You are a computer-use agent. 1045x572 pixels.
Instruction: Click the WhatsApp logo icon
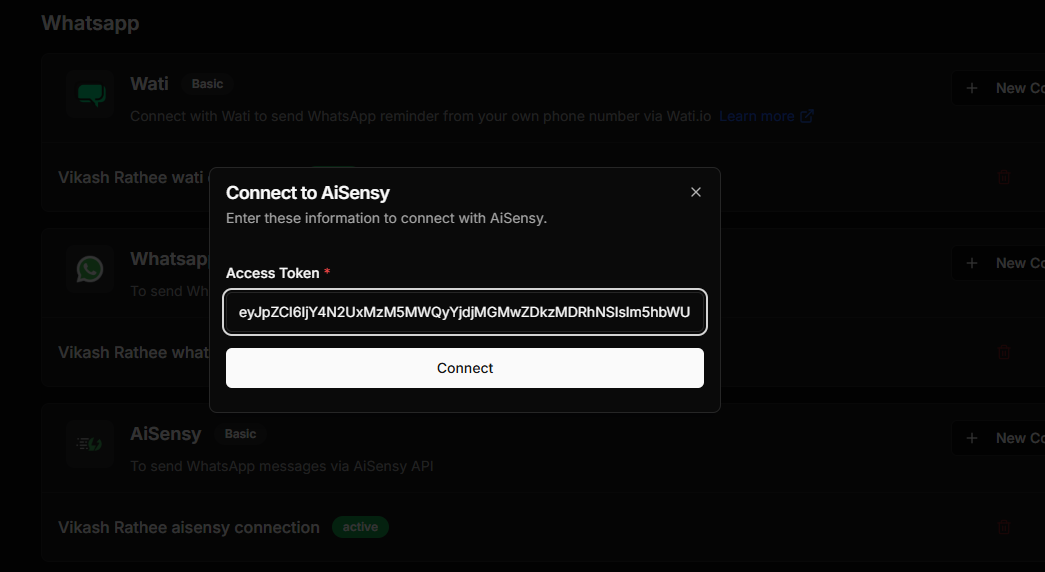pos(90,269)
